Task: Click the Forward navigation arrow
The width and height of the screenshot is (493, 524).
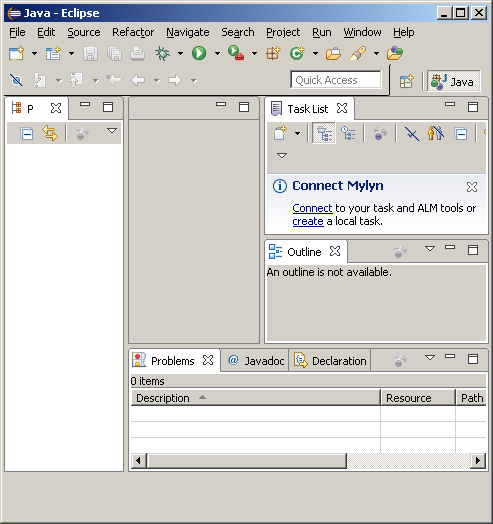Action: 175,80
